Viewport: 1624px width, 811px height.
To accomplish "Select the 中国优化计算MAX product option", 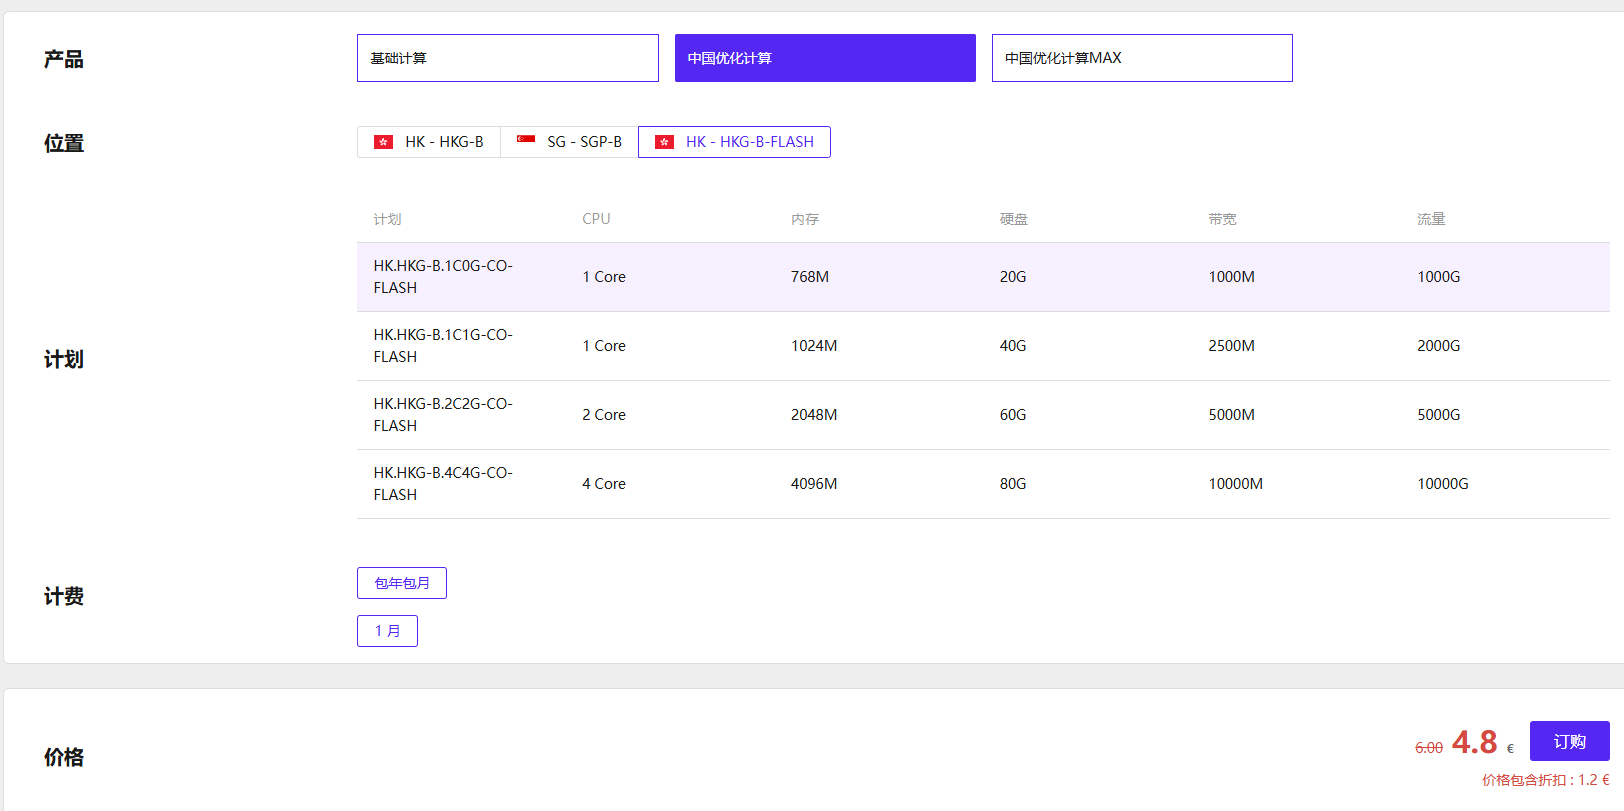I will click(x=1142, y=58).
